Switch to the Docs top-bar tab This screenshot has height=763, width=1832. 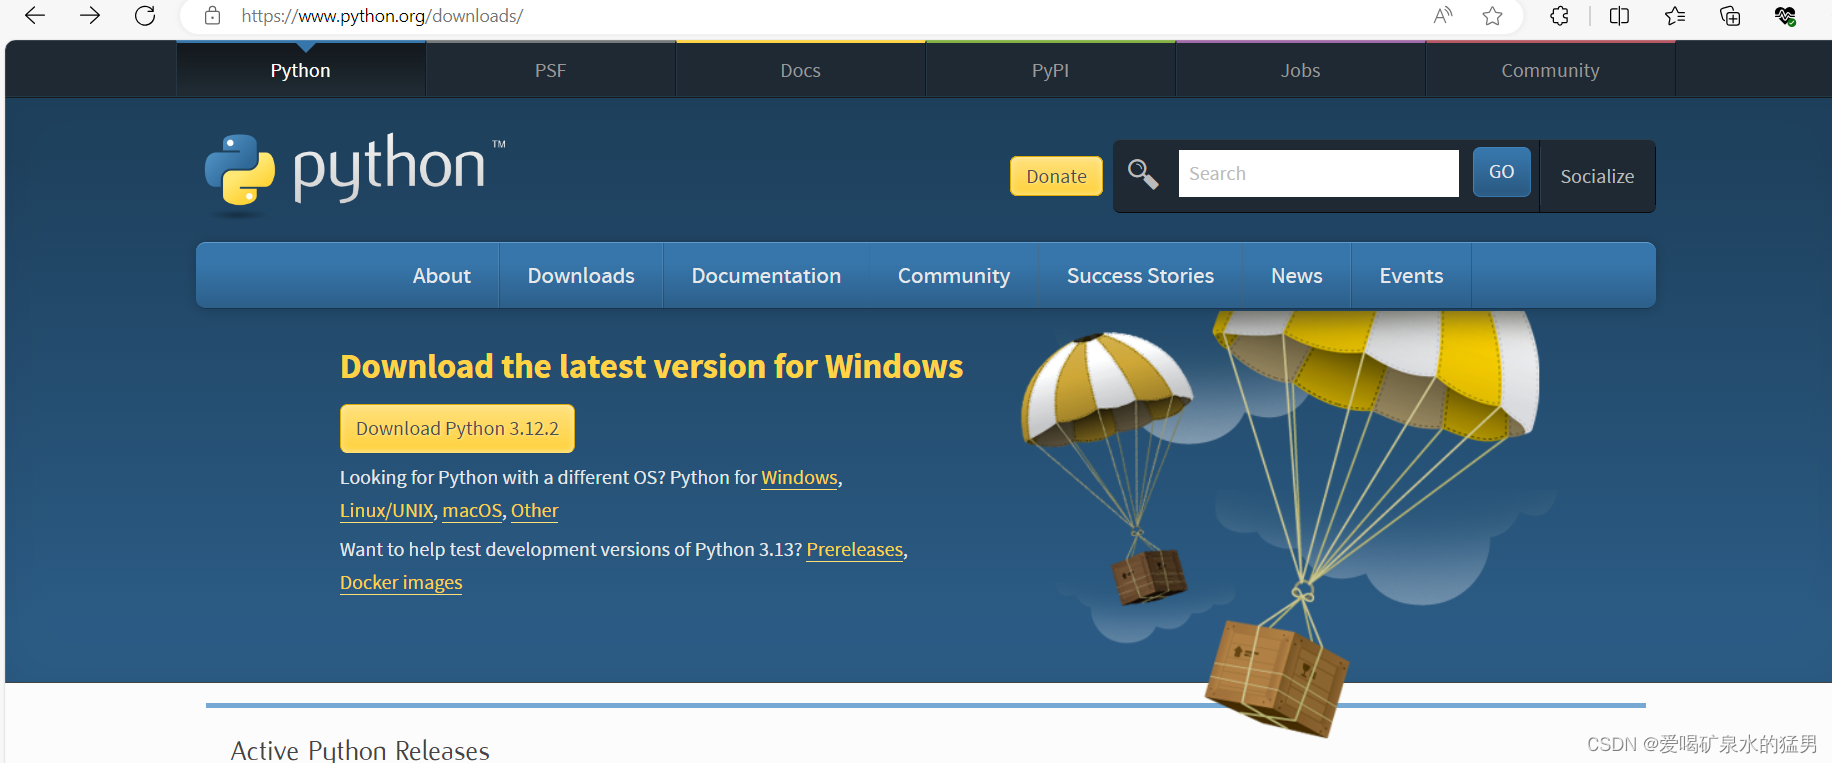801,70
